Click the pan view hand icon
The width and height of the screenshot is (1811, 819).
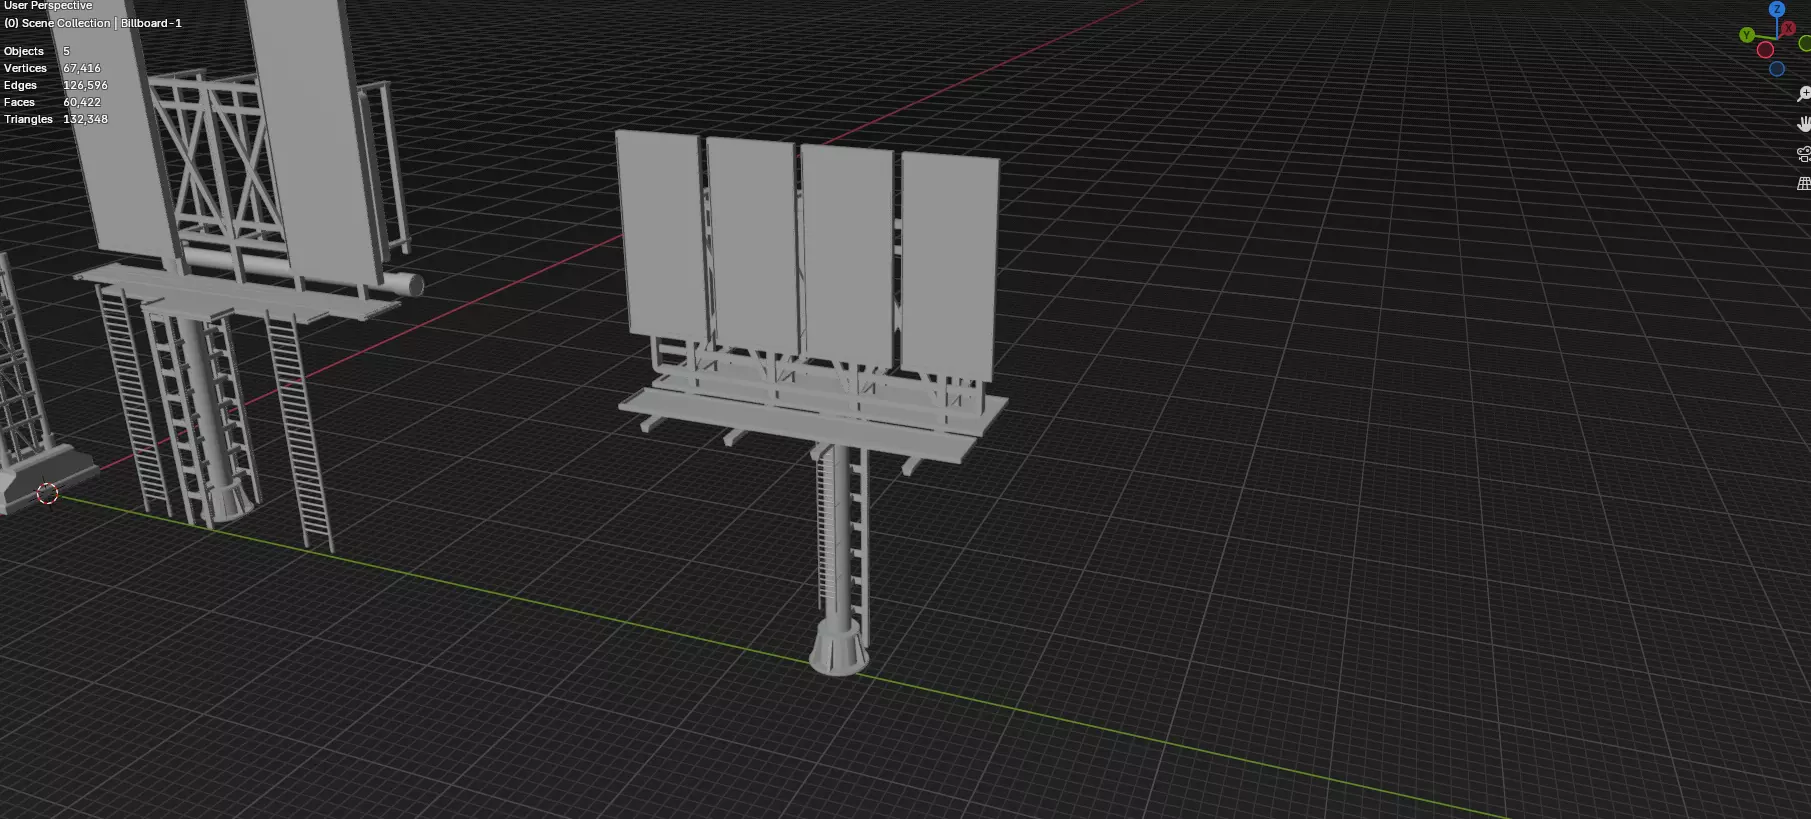(x=1804, y=124)
